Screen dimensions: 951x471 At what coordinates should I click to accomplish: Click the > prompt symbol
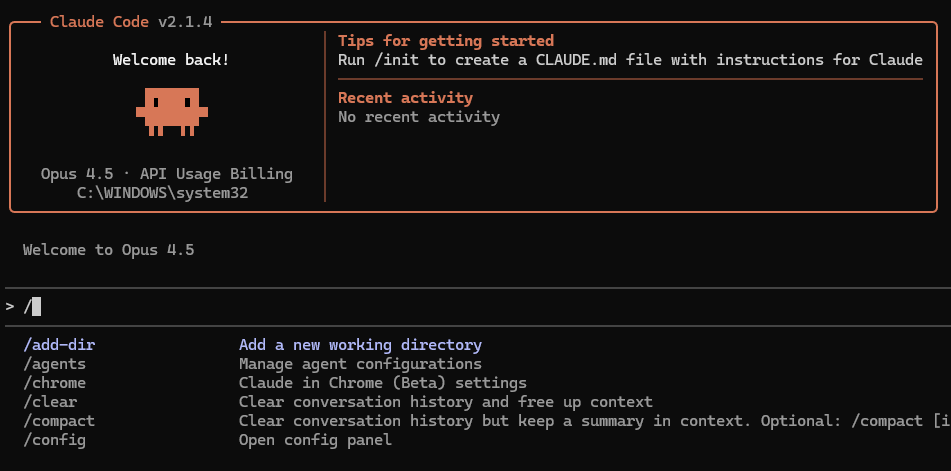tap(10, 307)
